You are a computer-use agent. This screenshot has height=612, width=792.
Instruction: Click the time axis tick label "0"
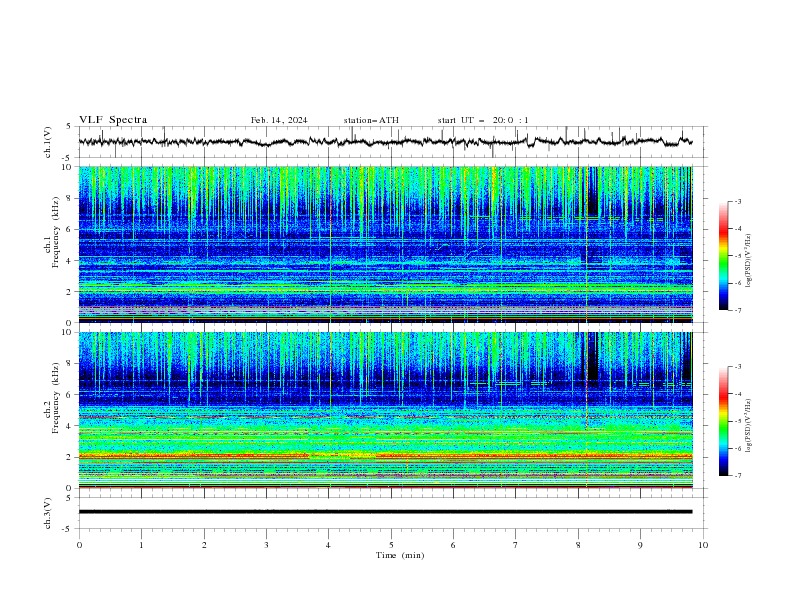[x=79, y=545]
